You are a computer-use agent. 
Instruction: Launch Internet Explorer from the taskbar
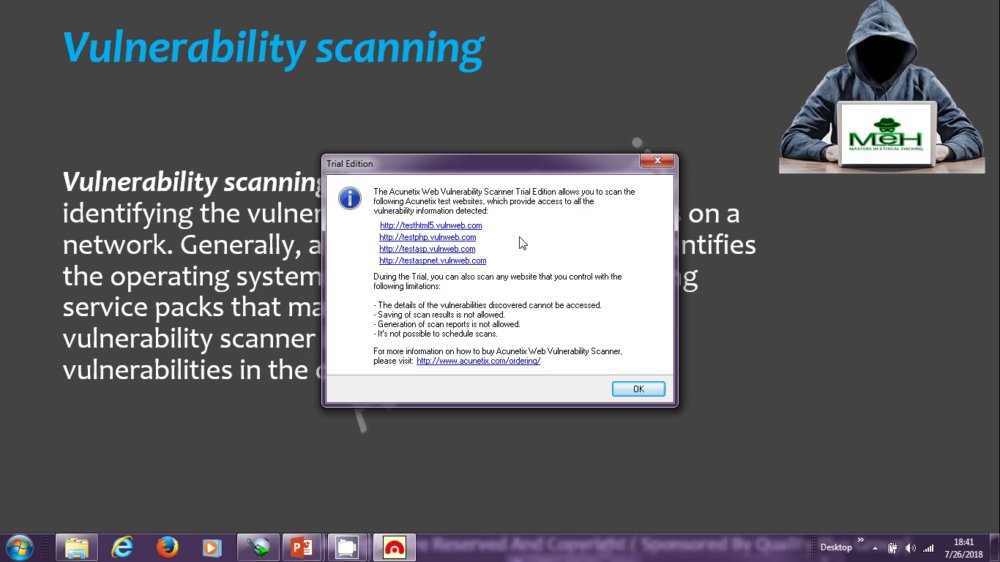pos(122,547)
